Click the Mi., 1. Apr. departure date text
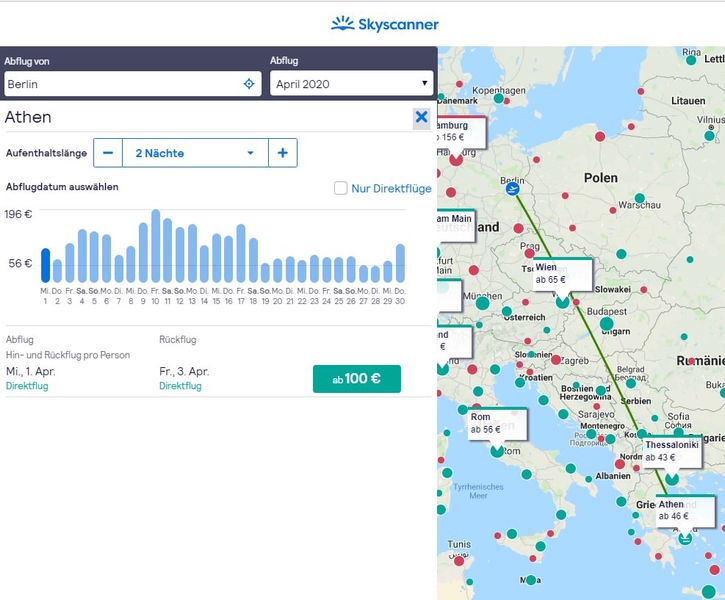The width and height of the screenshot is (725, 600). (31, 371)
